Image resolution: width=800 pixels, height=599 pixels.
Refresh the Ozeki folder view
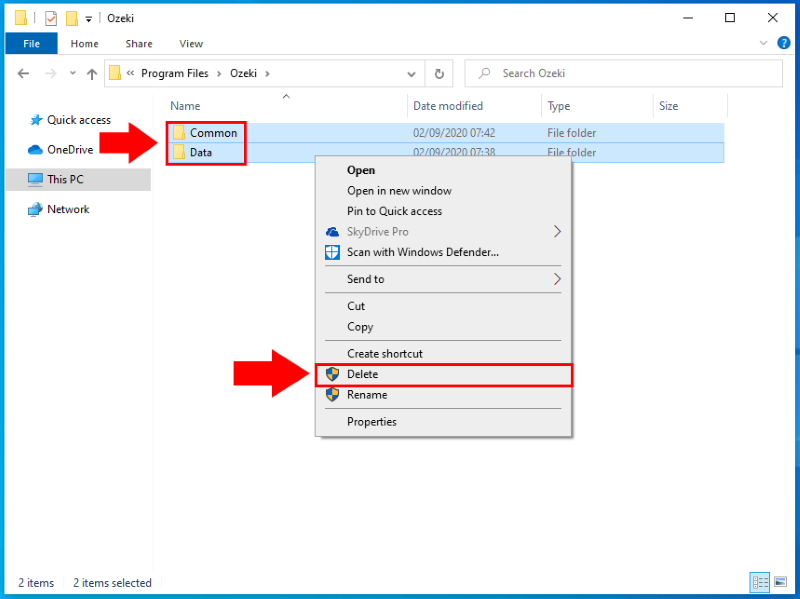click(439, 74)
